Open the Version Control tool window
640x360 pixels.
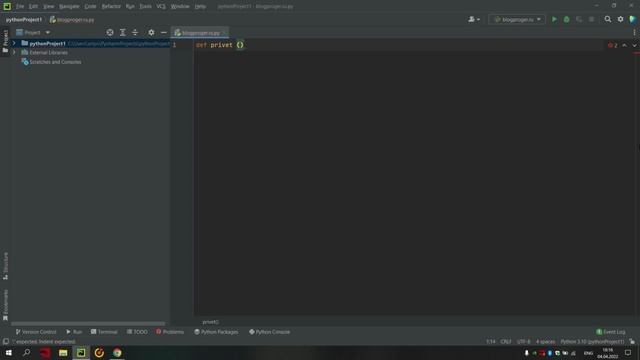click(36, 332)
